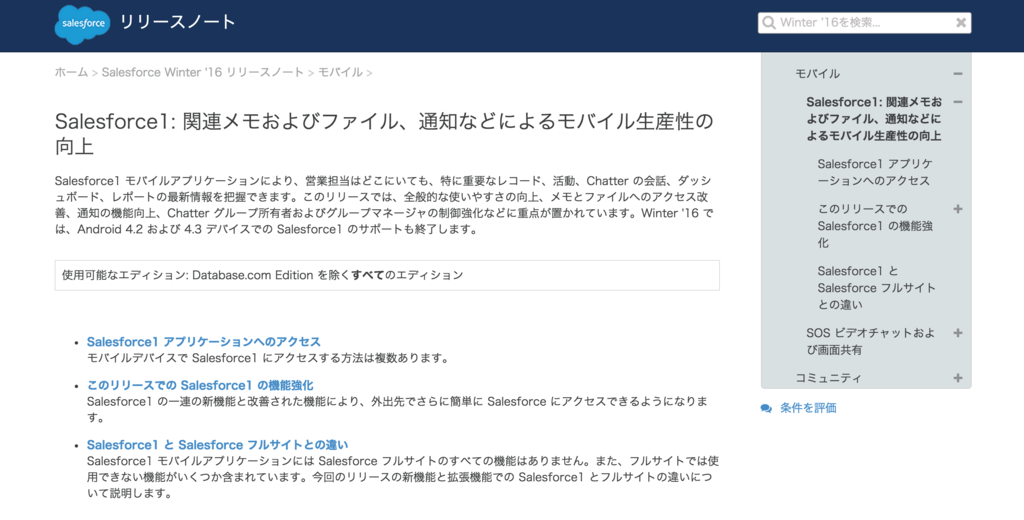Go to ホーム breadcrumb
Image resolution: width=1024 pixels, height=520 pixels.
coord(71,73)
